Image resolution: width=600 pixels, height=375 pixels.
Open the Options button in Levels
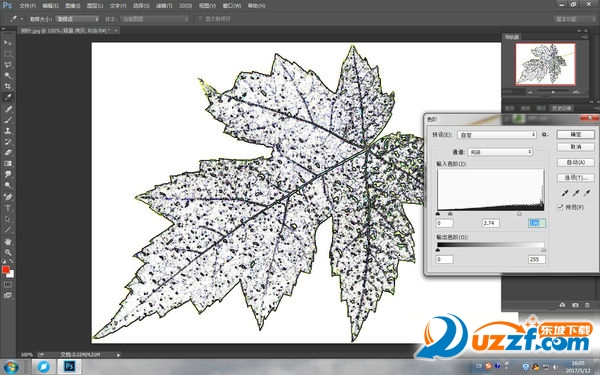point(576,178)
